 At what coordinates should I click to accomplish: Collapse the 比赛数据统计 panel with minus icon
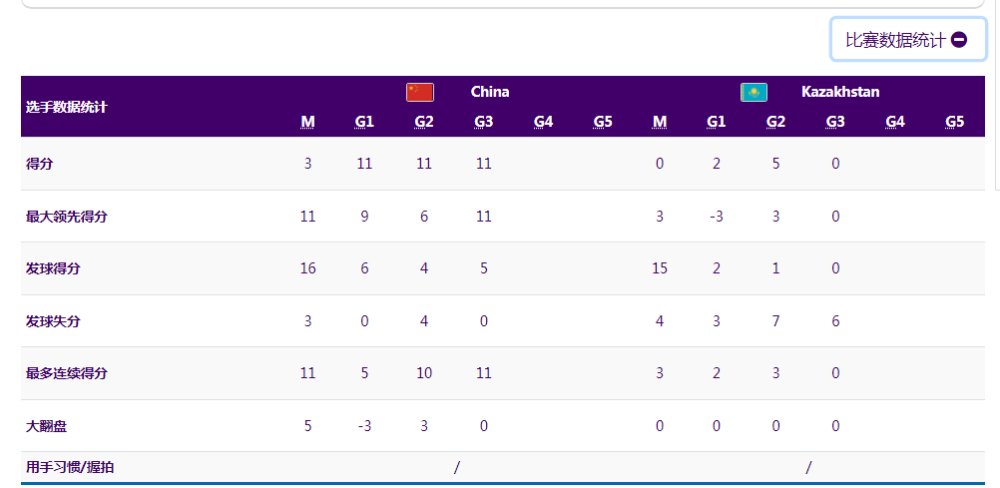pyautogui.click(x=908, y=40)
